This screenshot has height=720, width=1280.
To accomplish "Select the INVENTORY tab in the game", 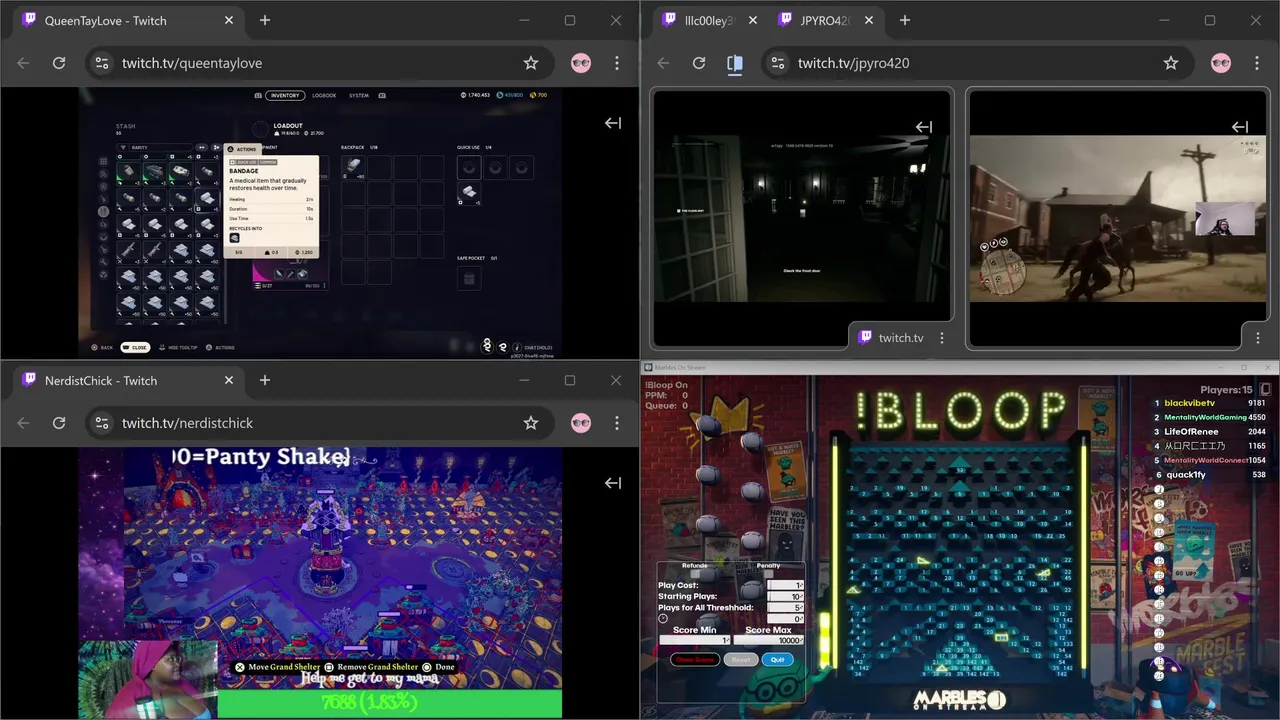I will 285,95.
